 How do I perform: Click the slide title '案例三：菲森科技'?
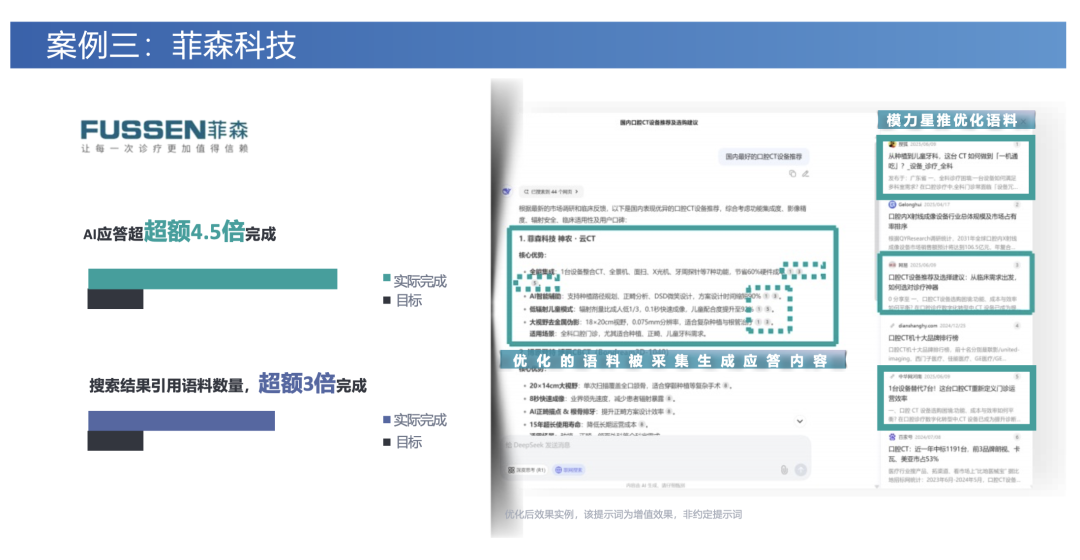coord(172,45)
